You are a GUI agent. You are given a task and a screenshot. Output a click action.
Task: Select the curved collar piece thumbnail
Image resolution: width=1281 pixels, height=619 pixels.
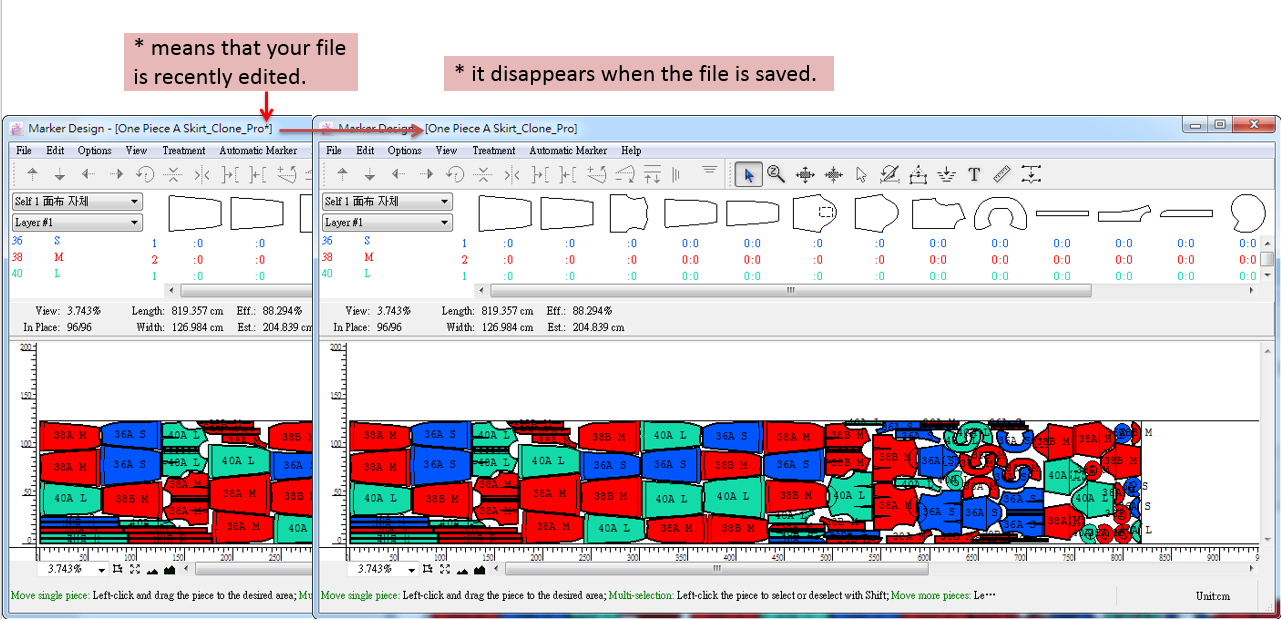pos(1000,213)
